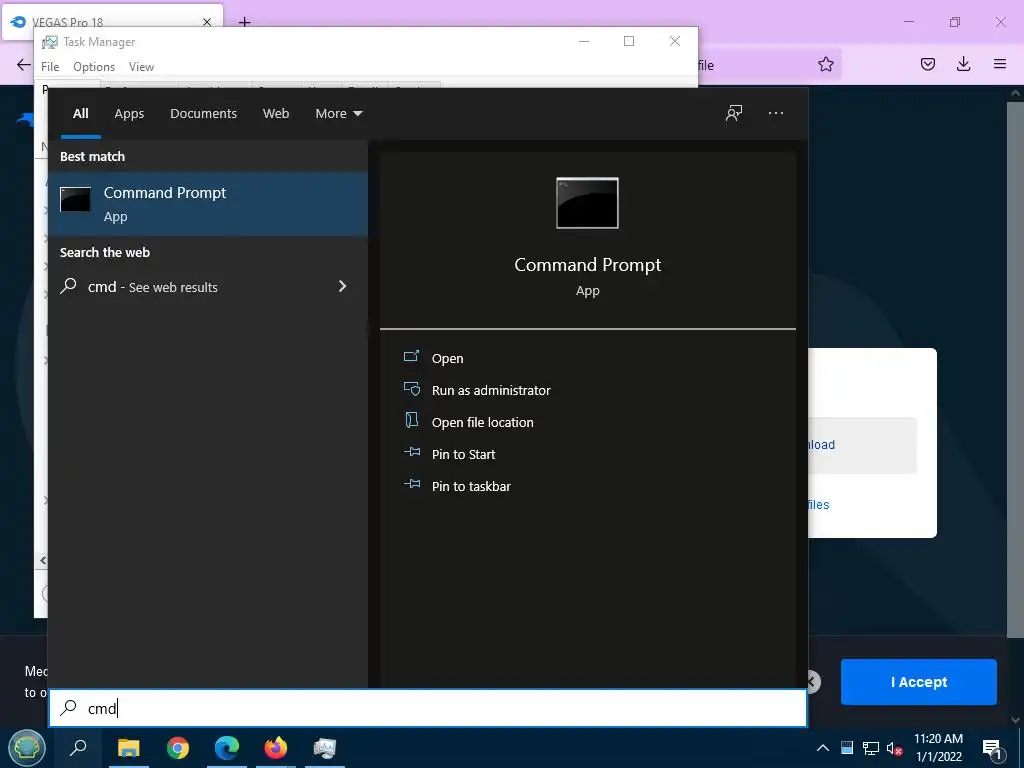Close the VEGAS Pro 18 browser tab
The width and height of the screenshot is (1024, 768).
(x=207, y=22)
